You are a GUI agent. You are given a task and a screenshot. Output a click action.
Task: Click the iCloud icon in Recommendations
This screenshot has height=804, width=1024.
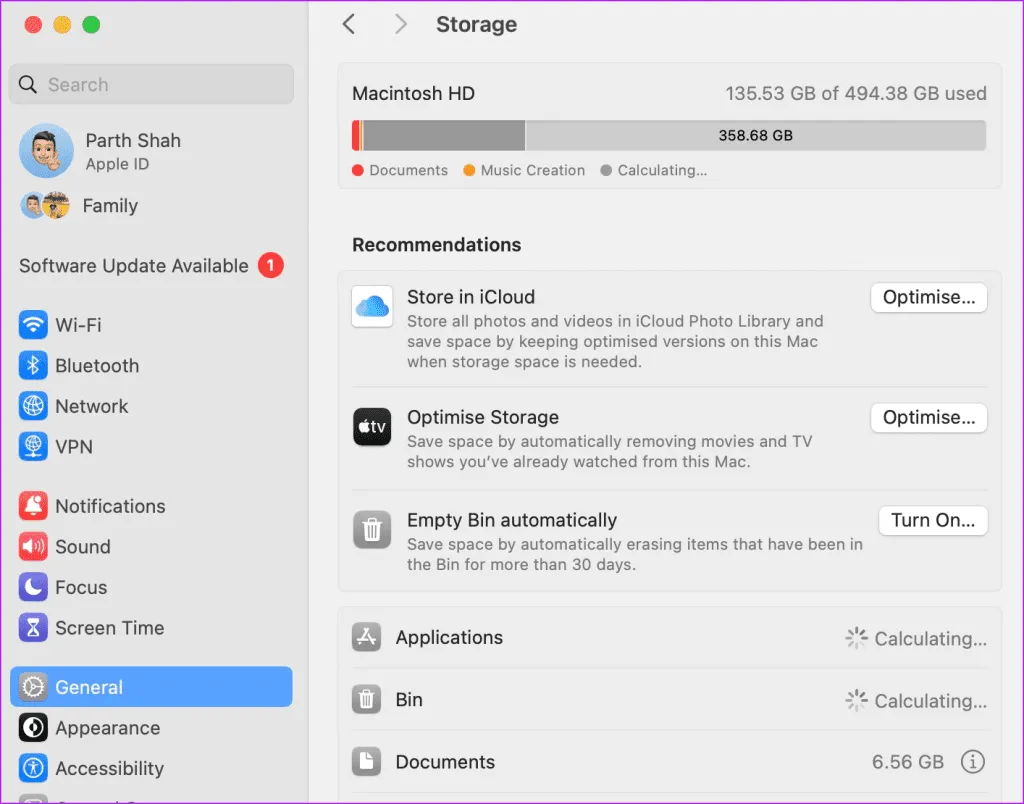click(x=372, y=306)
